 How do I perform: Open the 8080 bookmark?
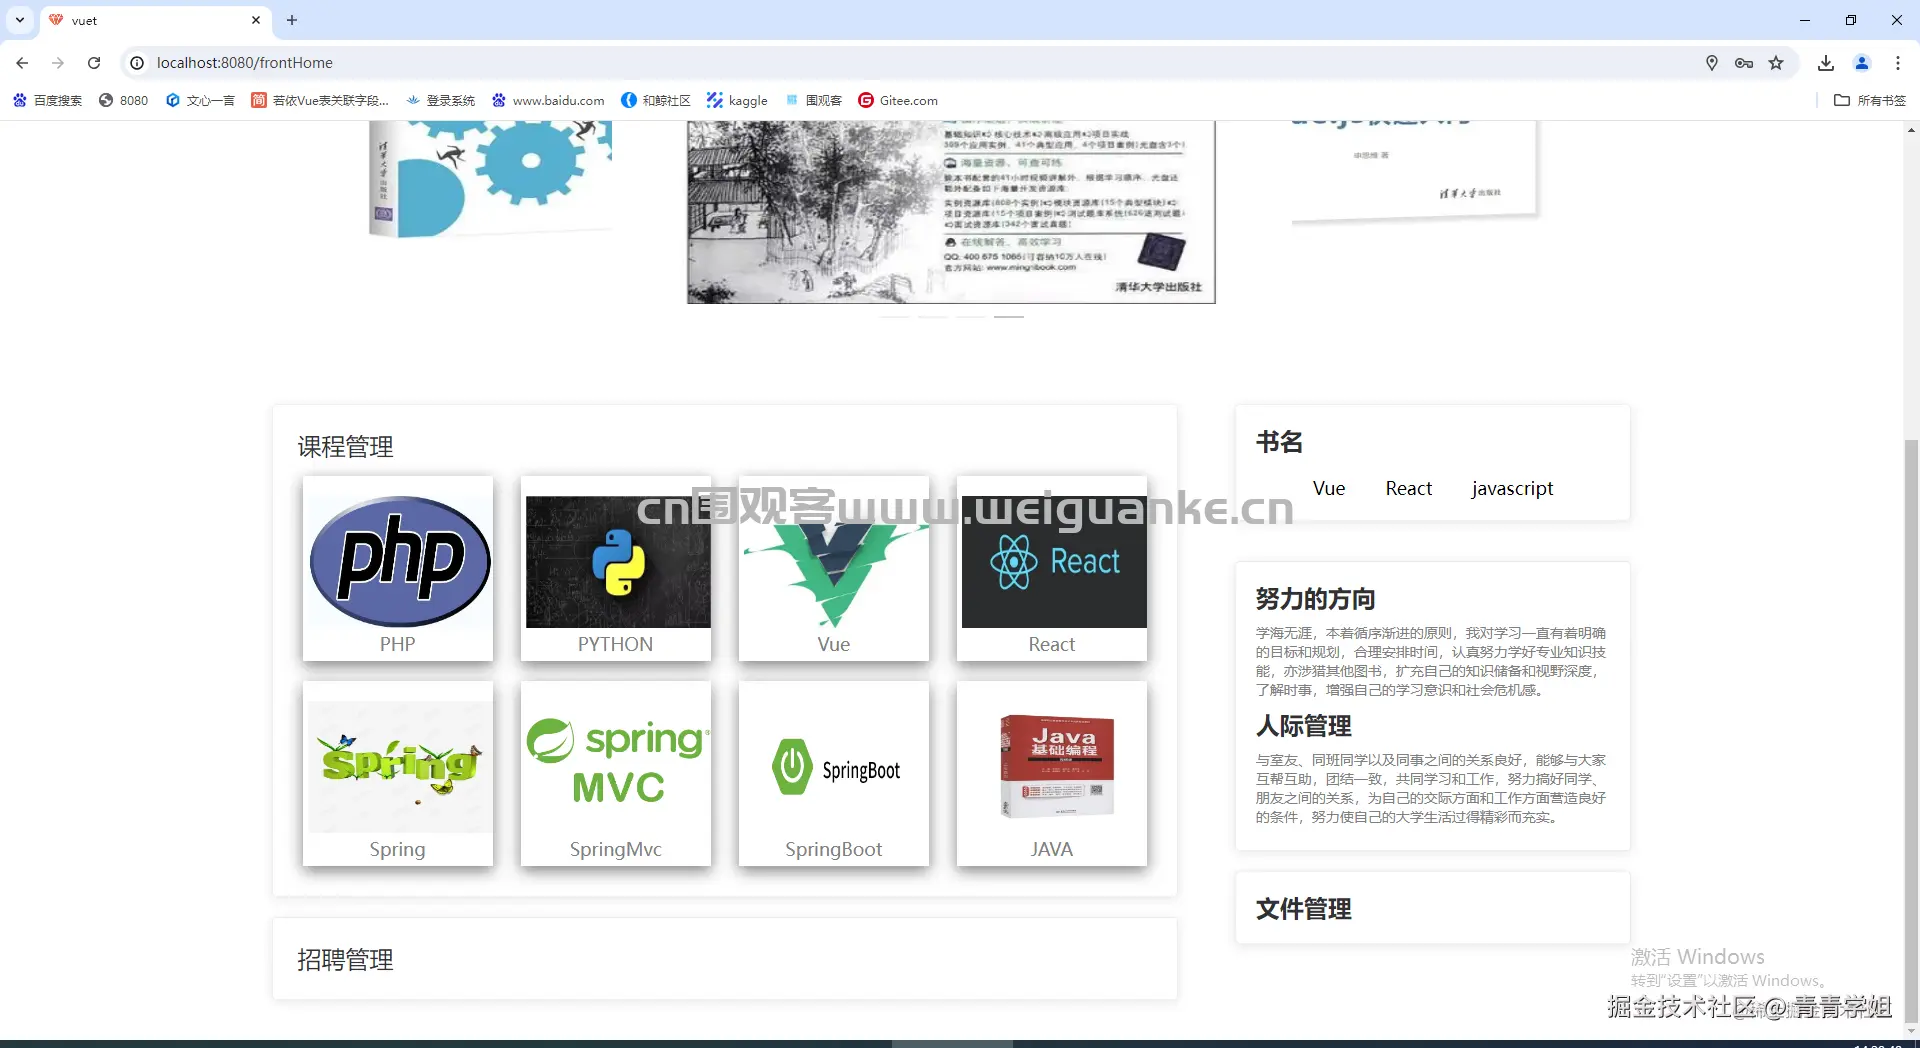point(124,100)
